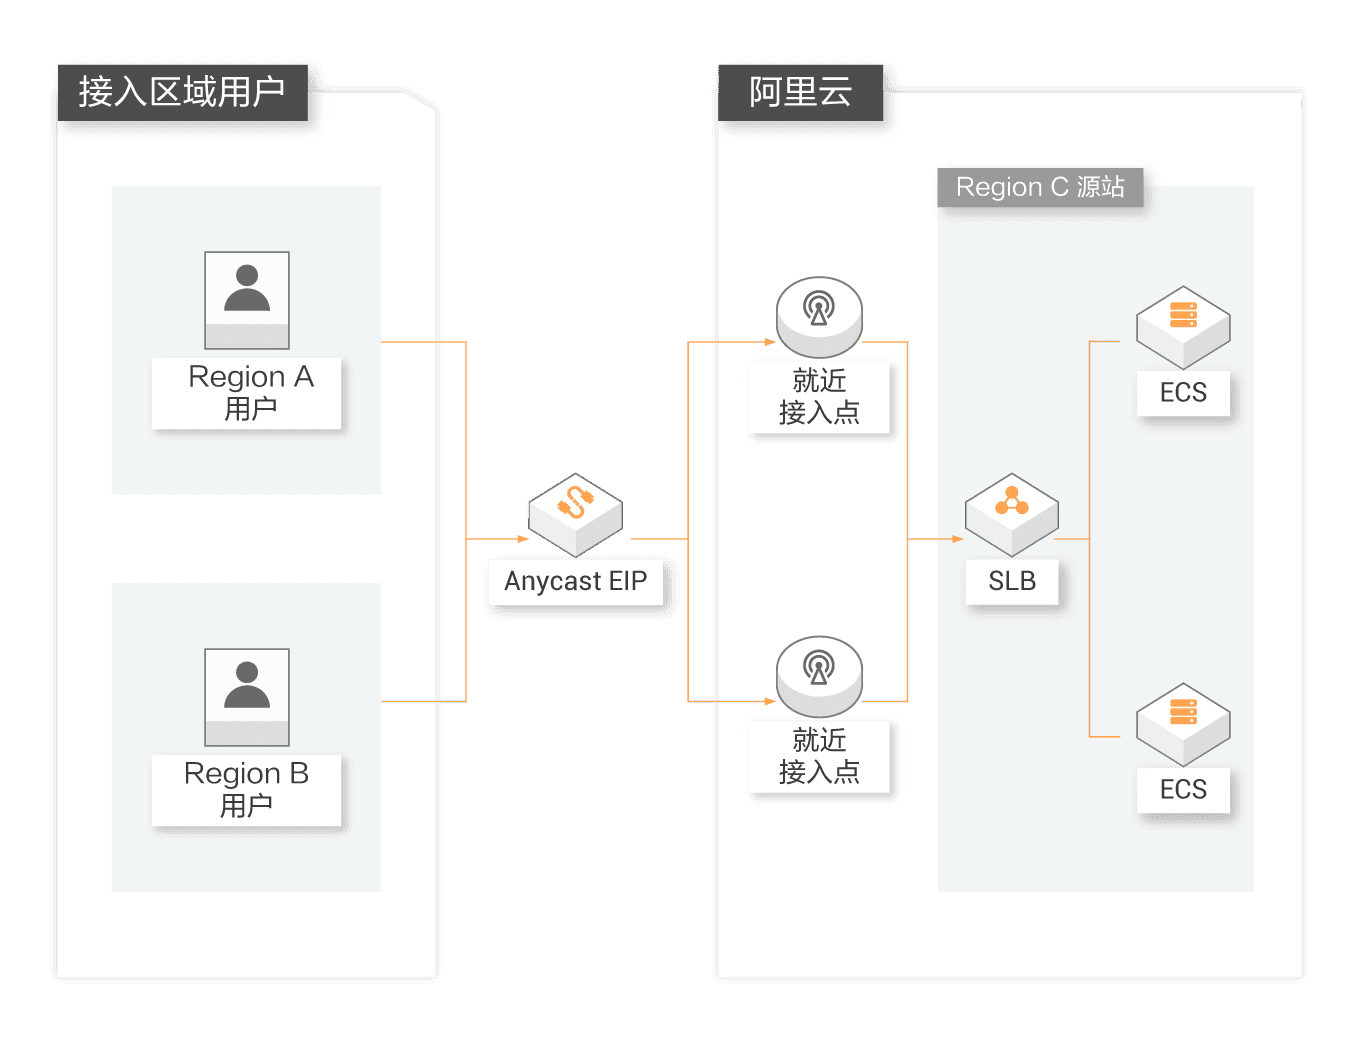Click the 'Region C 源站' header tag
Image resolution: width=1360 pixels, height=1041 pixels.
coord(1040,187)
